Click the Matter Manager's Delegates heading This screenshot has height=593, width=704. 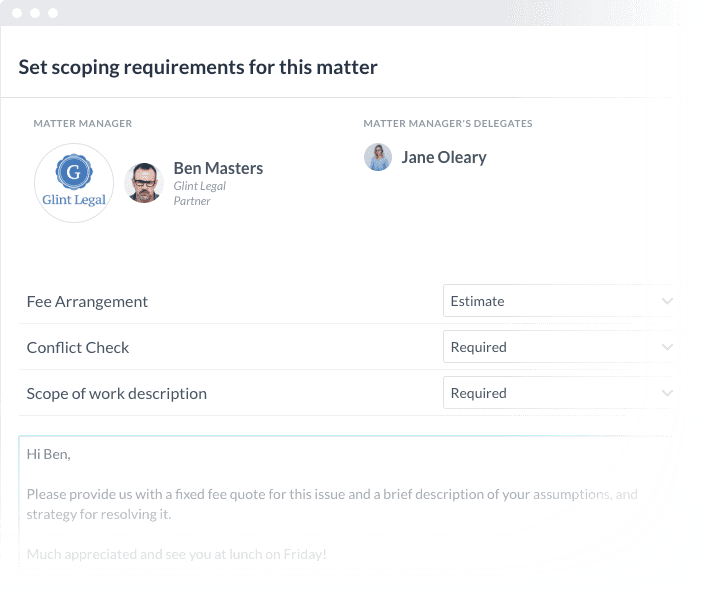tap(448, 123)
